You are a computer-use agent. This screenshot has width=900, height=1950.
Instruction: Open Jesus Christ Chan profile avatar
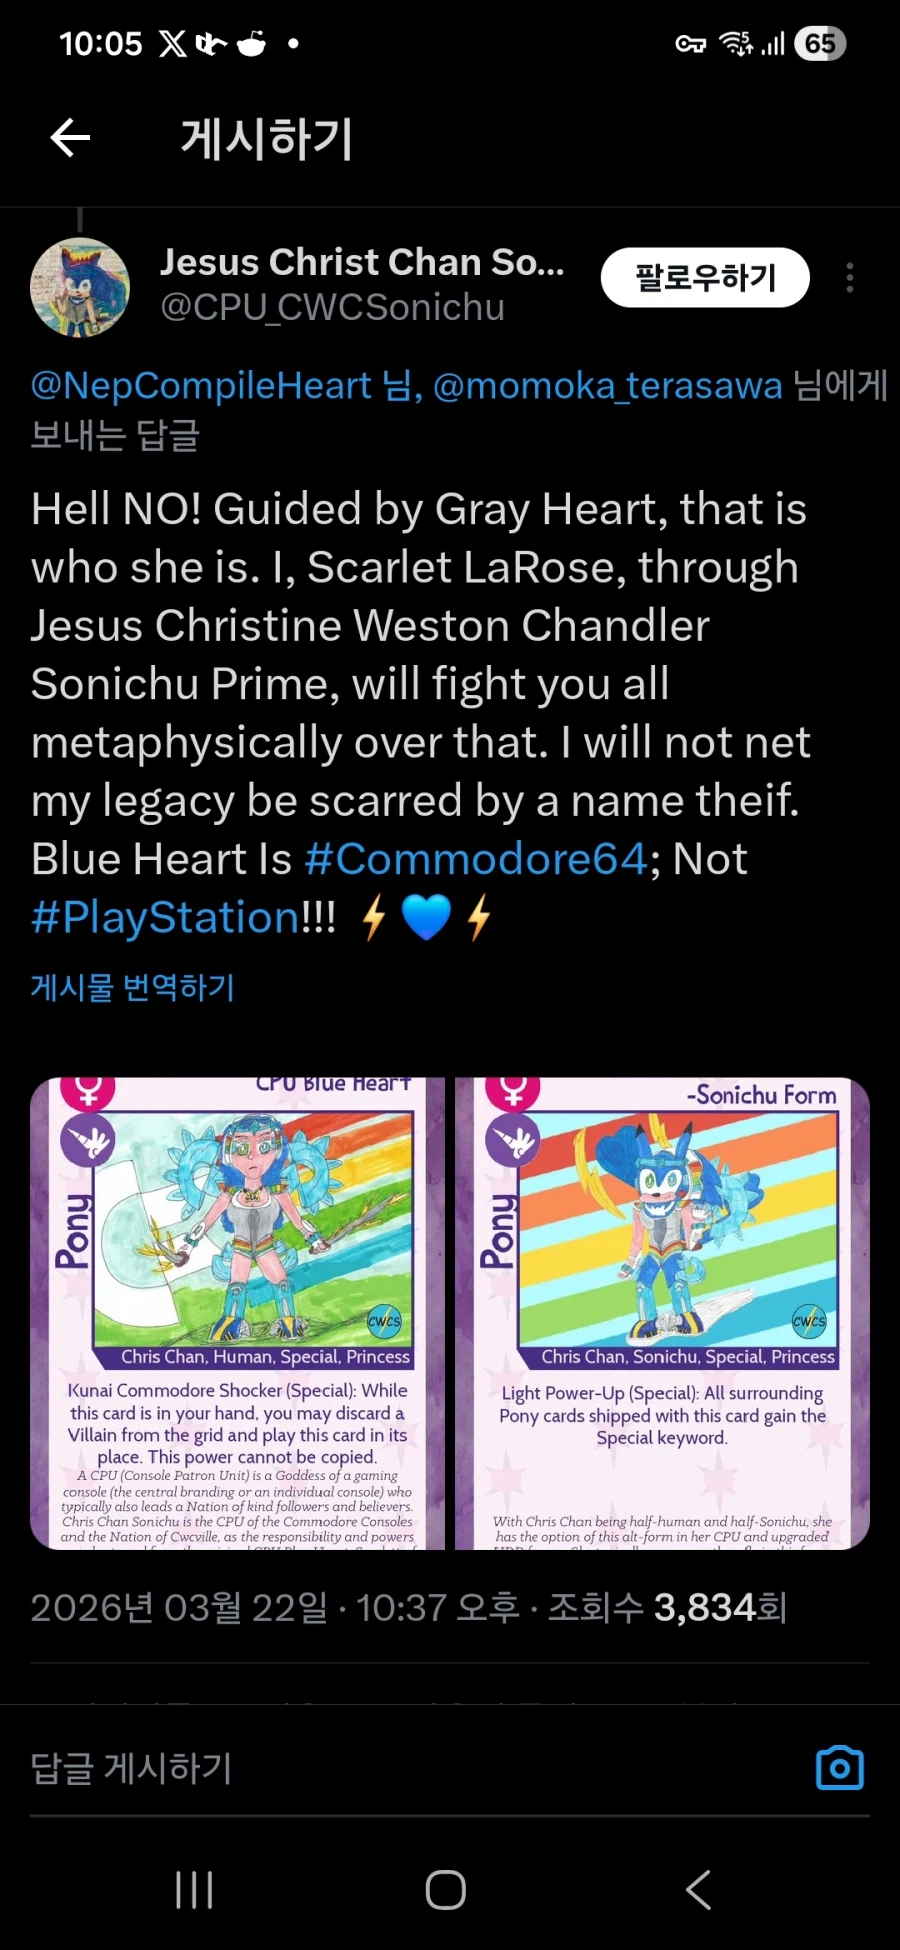coord(80,287)
